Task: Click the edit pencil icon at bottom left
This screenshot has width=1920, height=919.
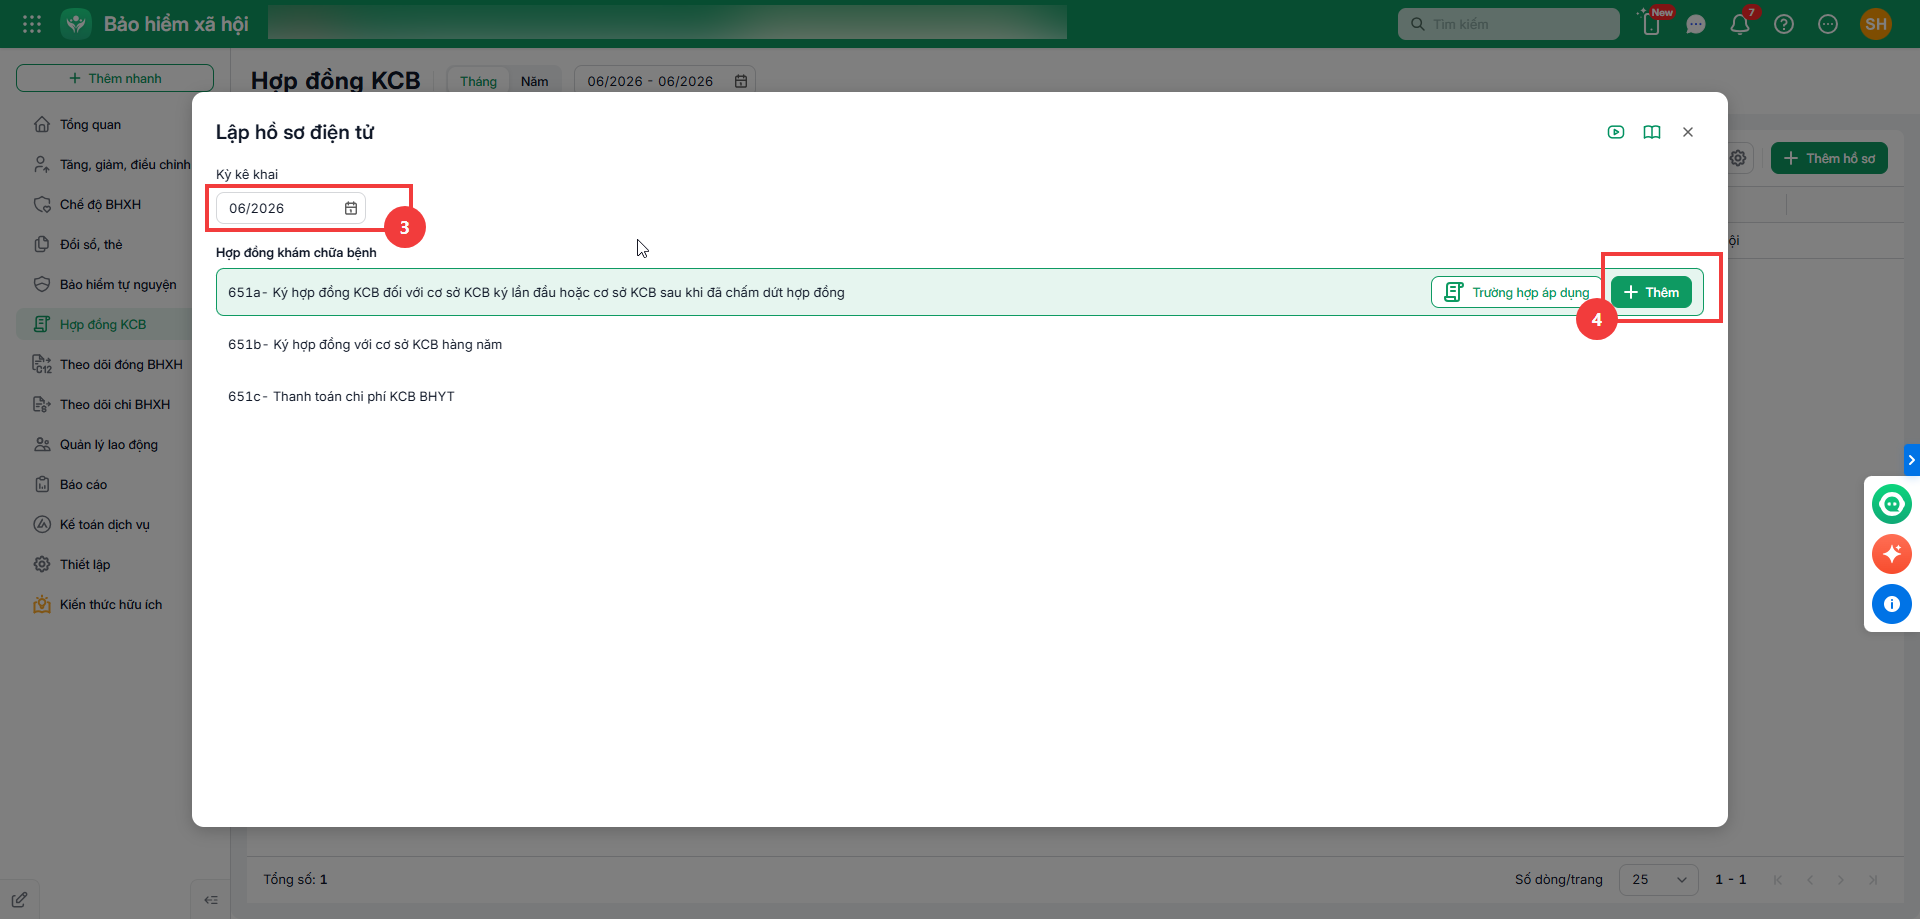Action: [19, 899]
